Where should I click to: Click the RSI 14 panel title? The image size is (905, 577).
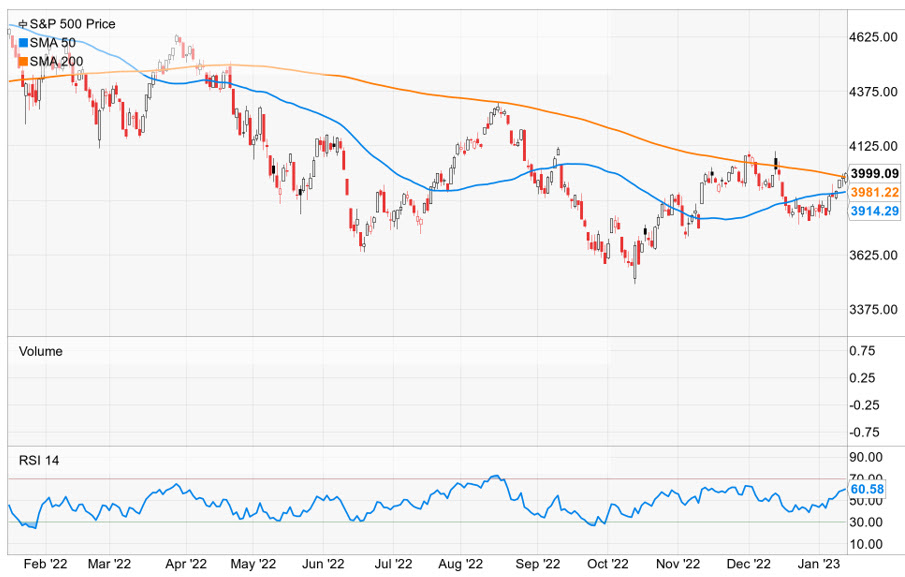point(39,460)
